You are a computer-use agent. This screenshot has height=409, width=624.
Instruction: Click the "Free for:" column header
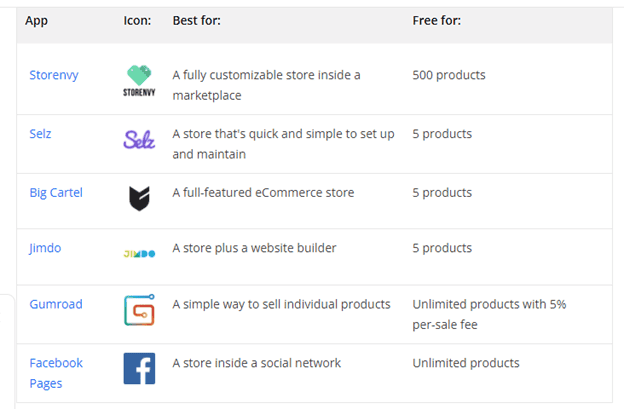click(x=437, y=20)
